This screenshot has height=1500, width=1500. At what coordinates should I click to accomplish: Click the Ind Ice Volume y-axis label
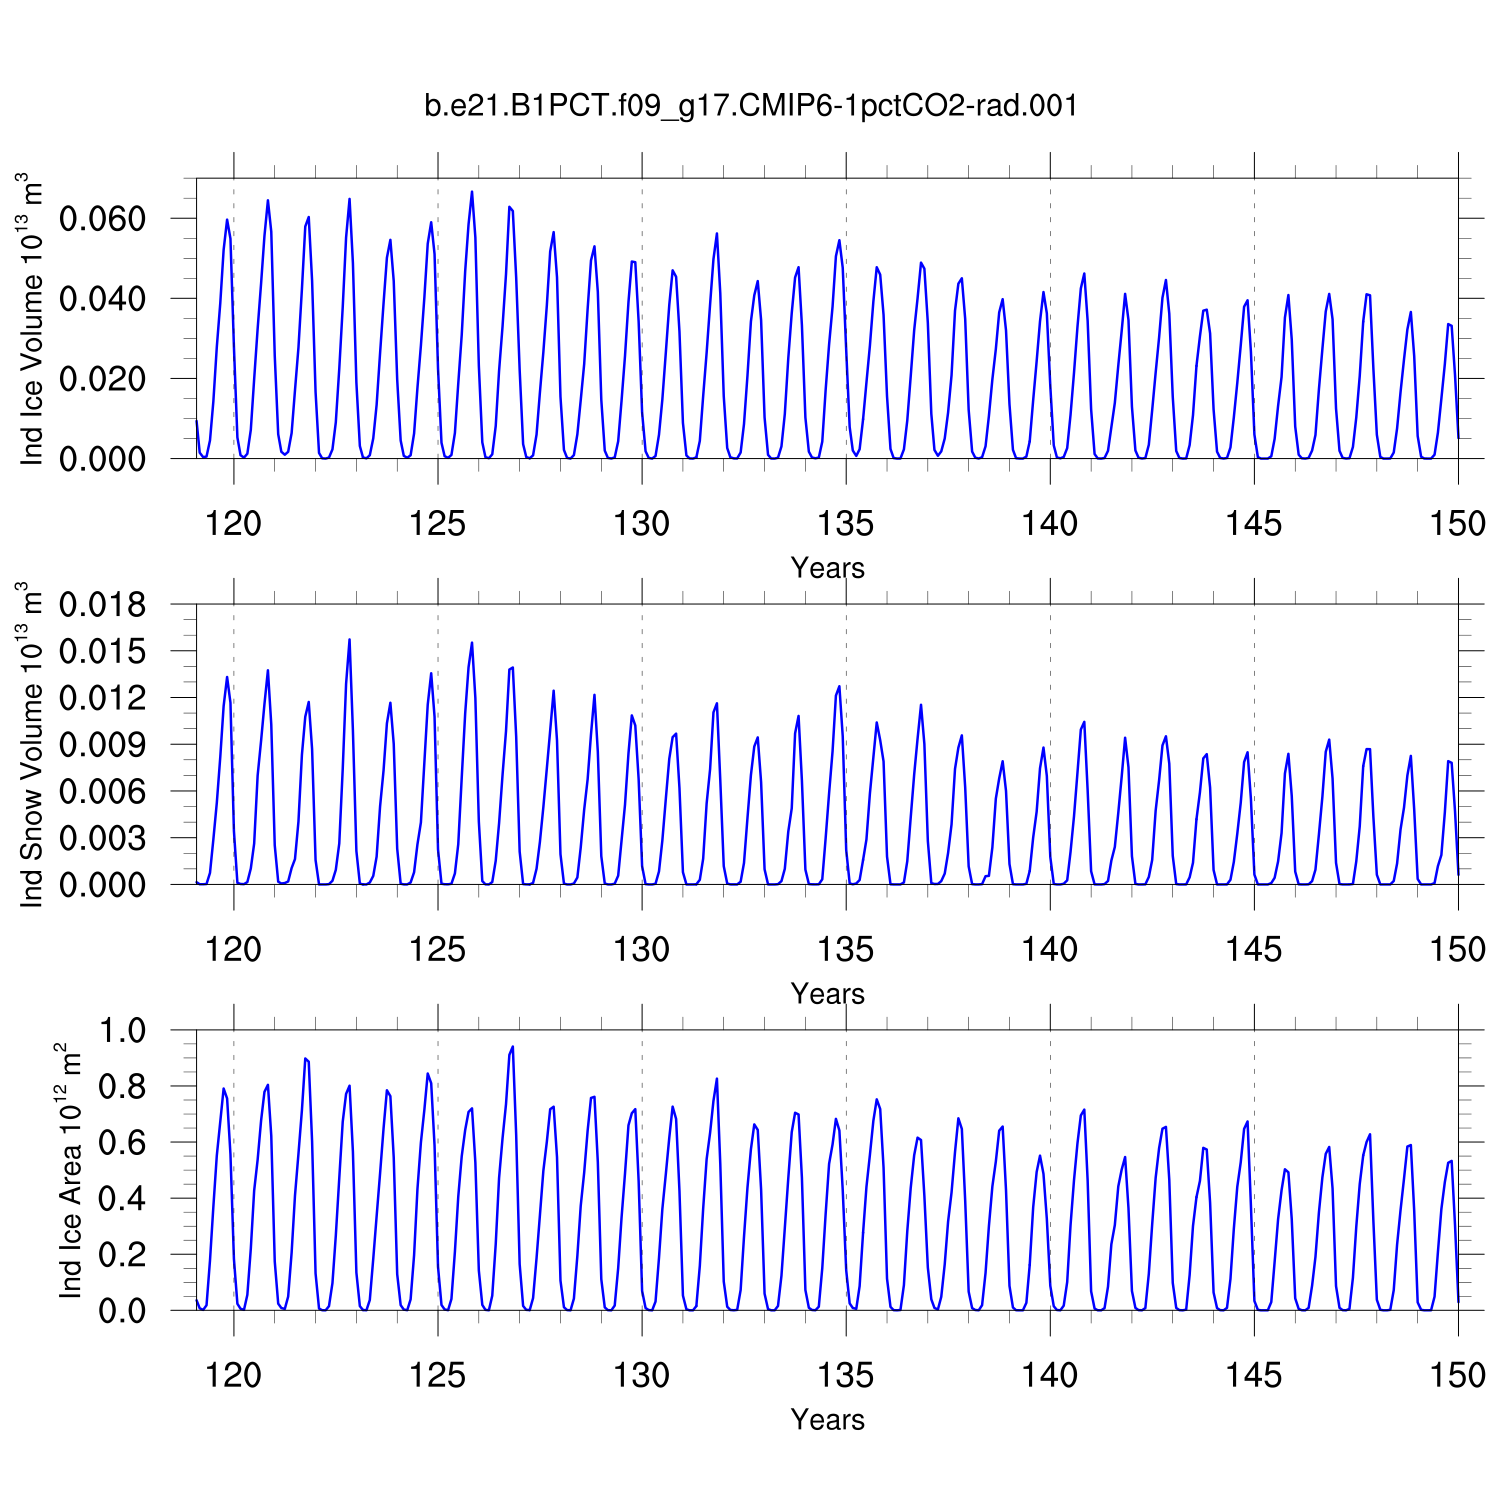pyautogui.click(x=32, y=320)
